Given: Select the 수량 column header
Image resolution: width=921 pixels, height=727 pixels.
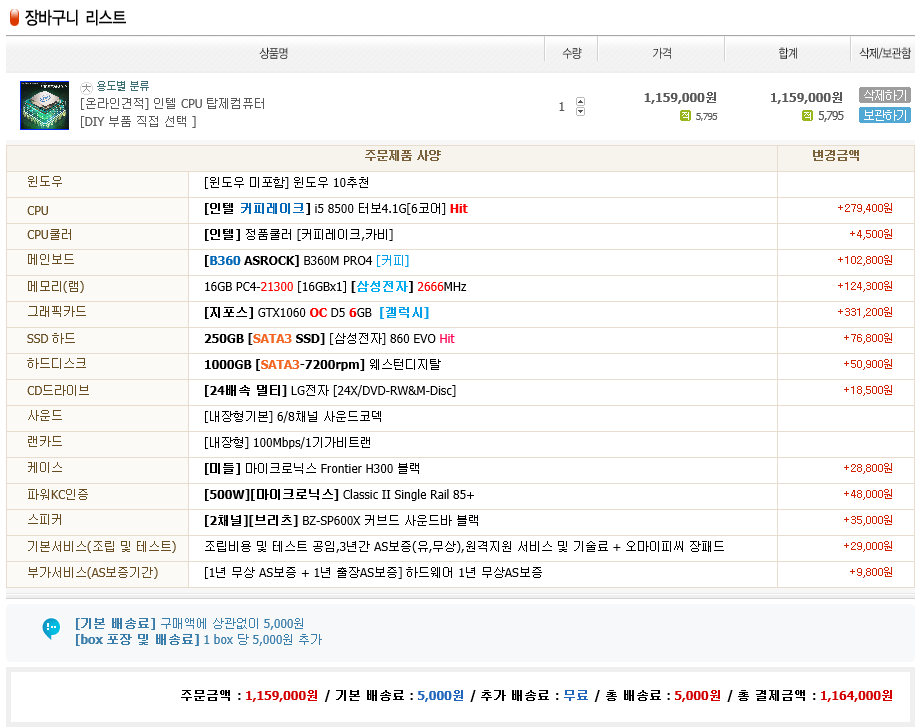Looking at the screenshot, I should [x=572, y=53].
